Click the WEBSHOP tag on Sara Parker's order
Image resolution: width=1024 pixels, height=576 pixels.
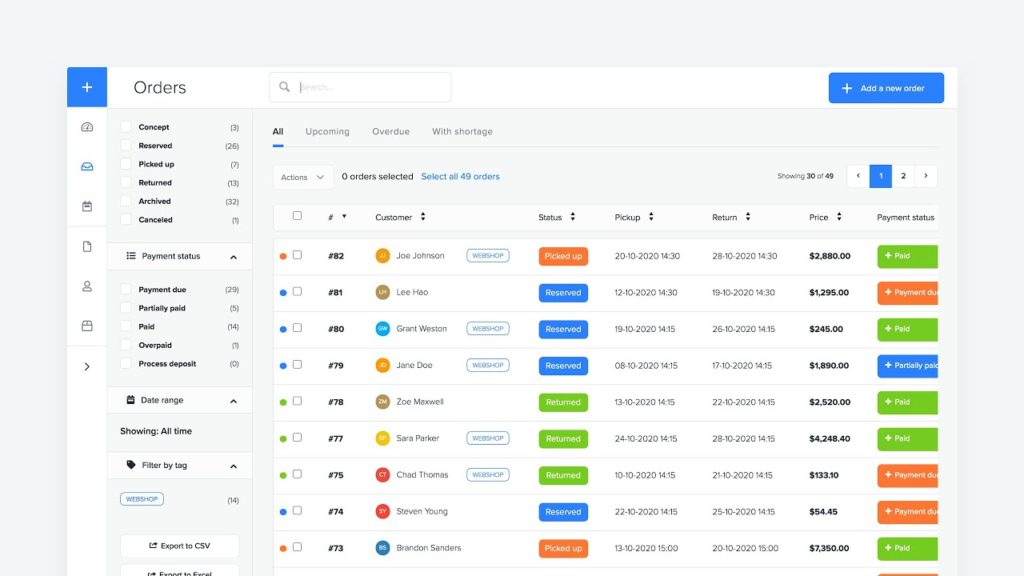click(x=488, y=439)
